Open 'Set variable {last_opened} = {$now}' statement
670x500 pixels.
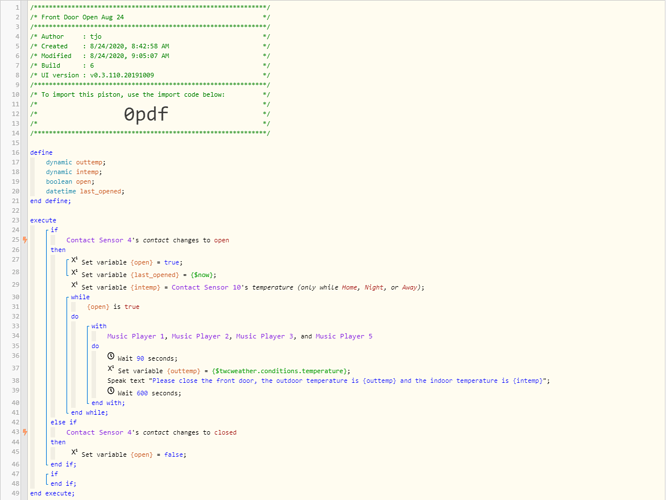(x=149, y=275)
